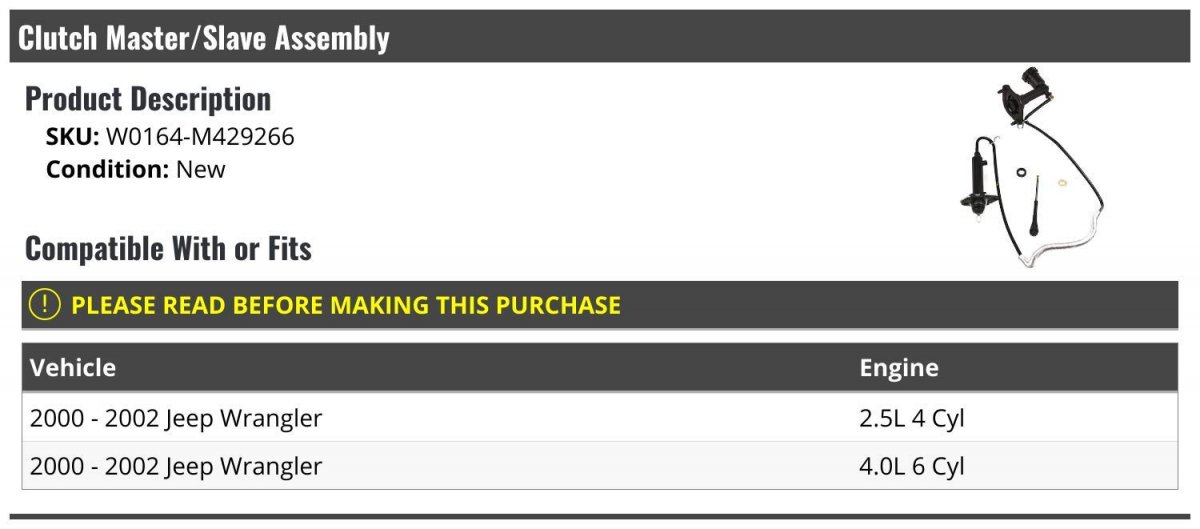The image size is (1200, 529).
Task: Click the Engine column header
Action: coord(899,367)
